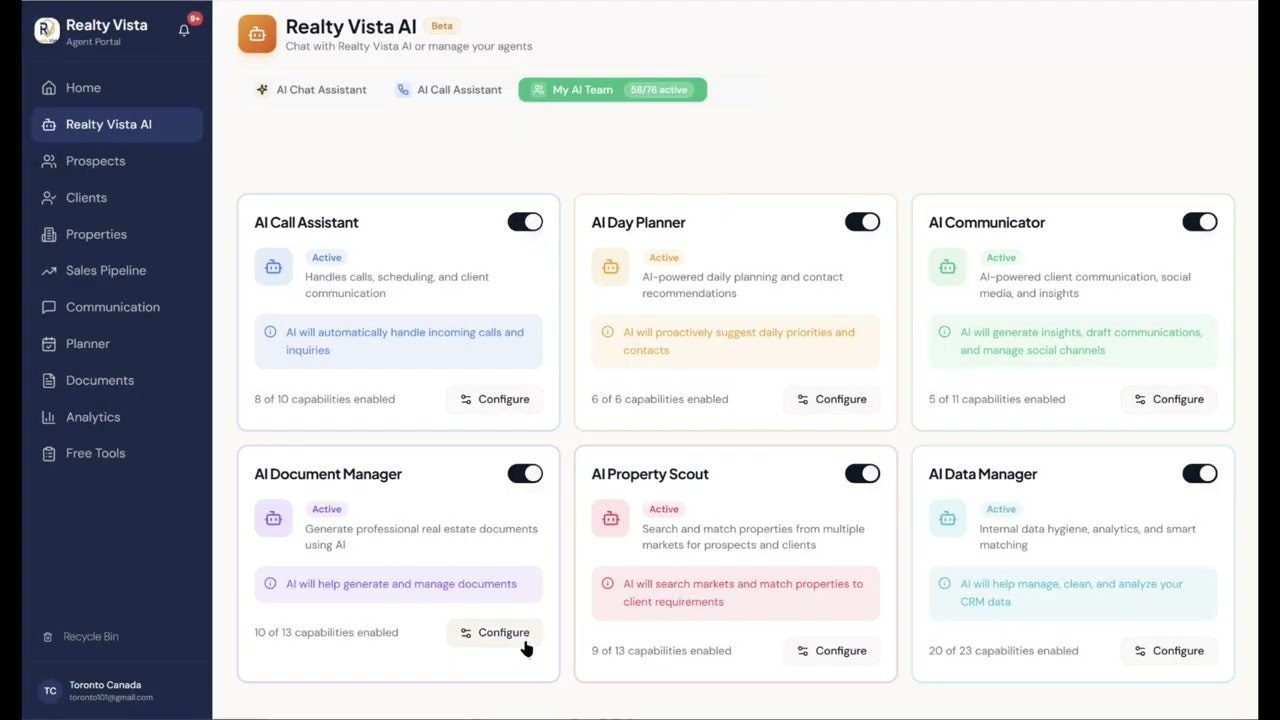Click the TC user avatar
Screen dimensions: 1280x720
tap(50, 691)
